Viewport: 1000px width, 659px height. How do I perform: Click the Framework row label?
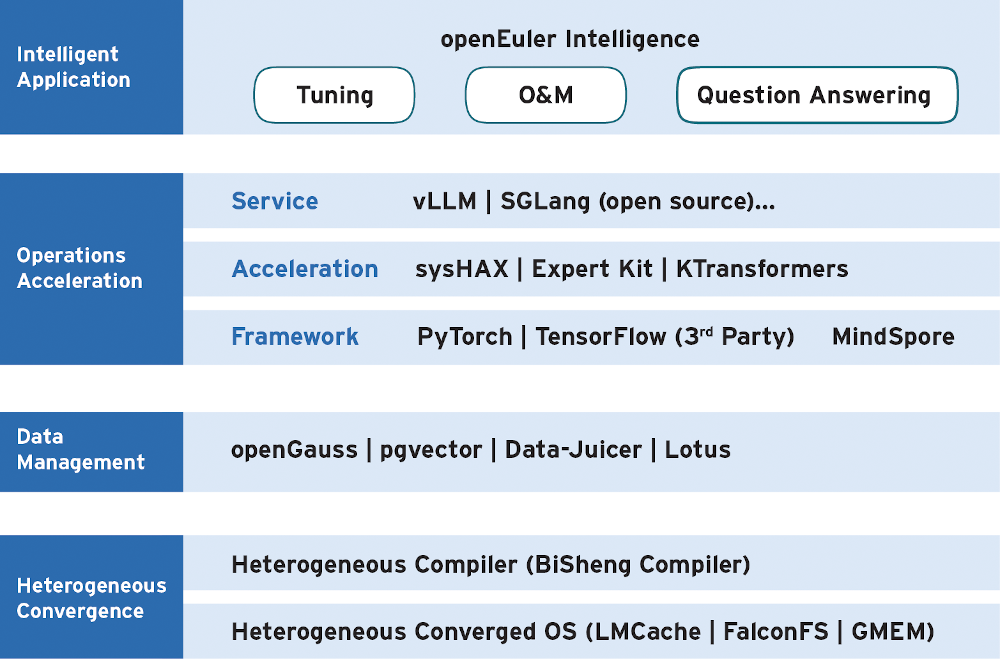295,336
